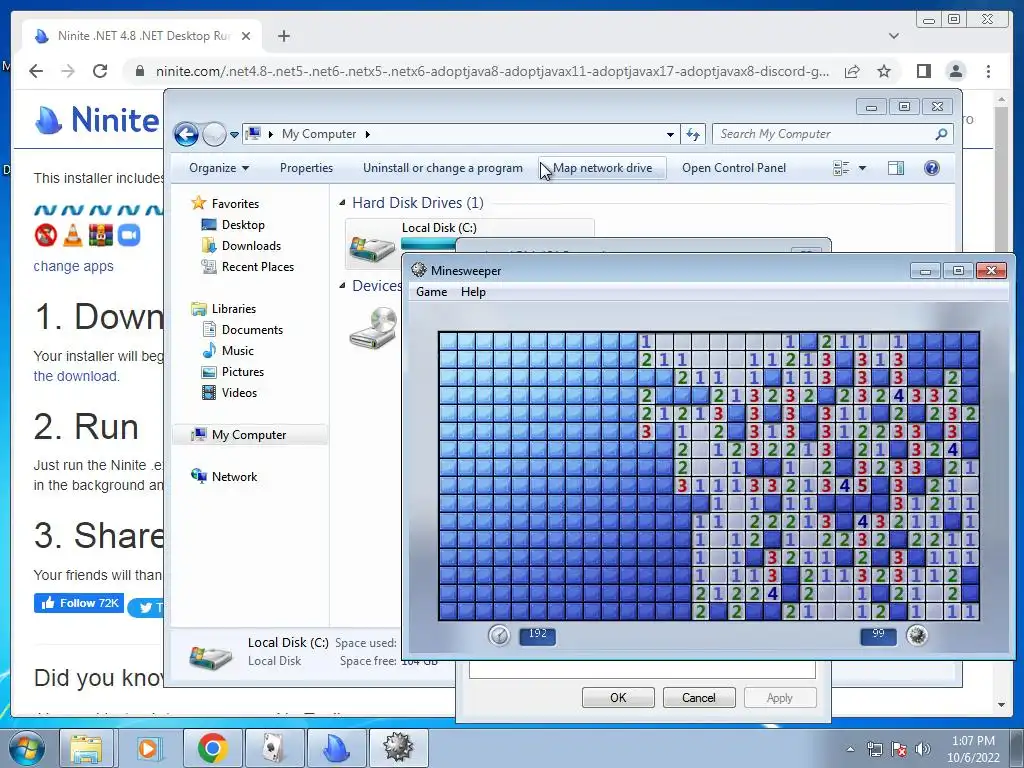Open Pictures library in sidebar
Image resolution: width=1024 pixels, height=768 pixels.
pyautogui.click(x=243, y=372)
